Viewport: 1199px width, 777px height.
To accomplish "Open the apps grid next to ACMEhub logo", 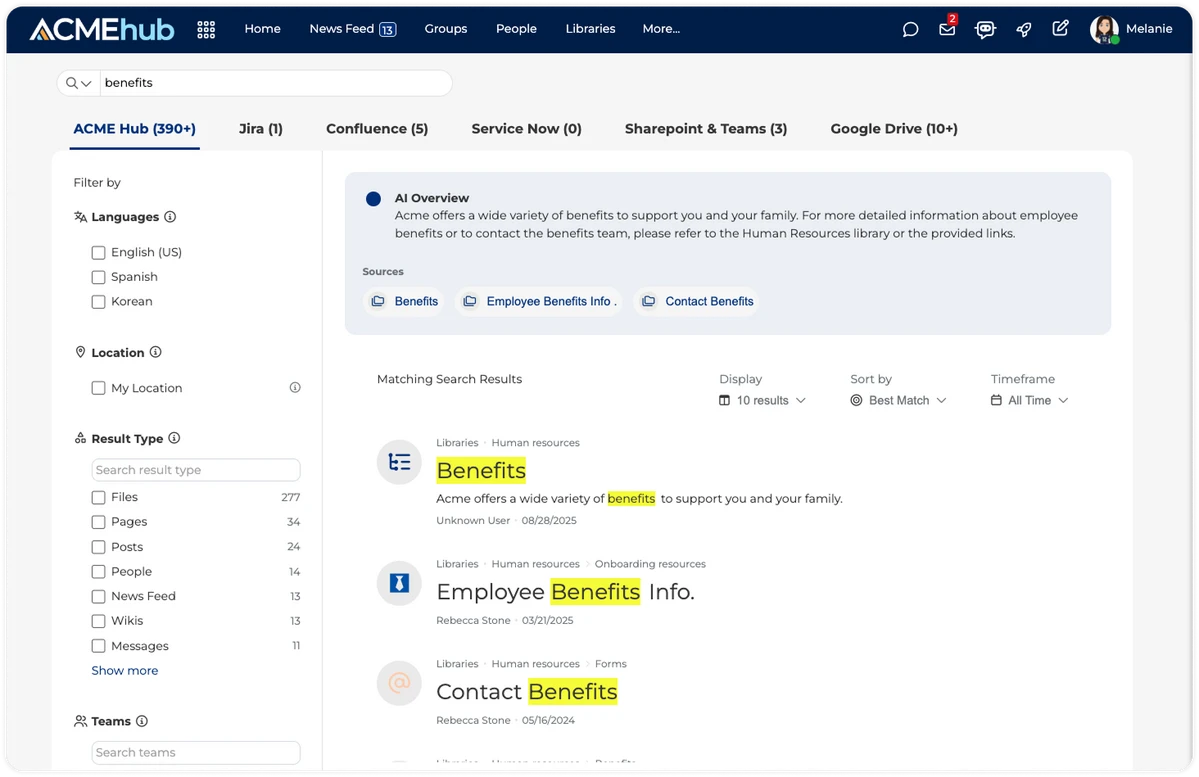I will (x=206, y=29).
